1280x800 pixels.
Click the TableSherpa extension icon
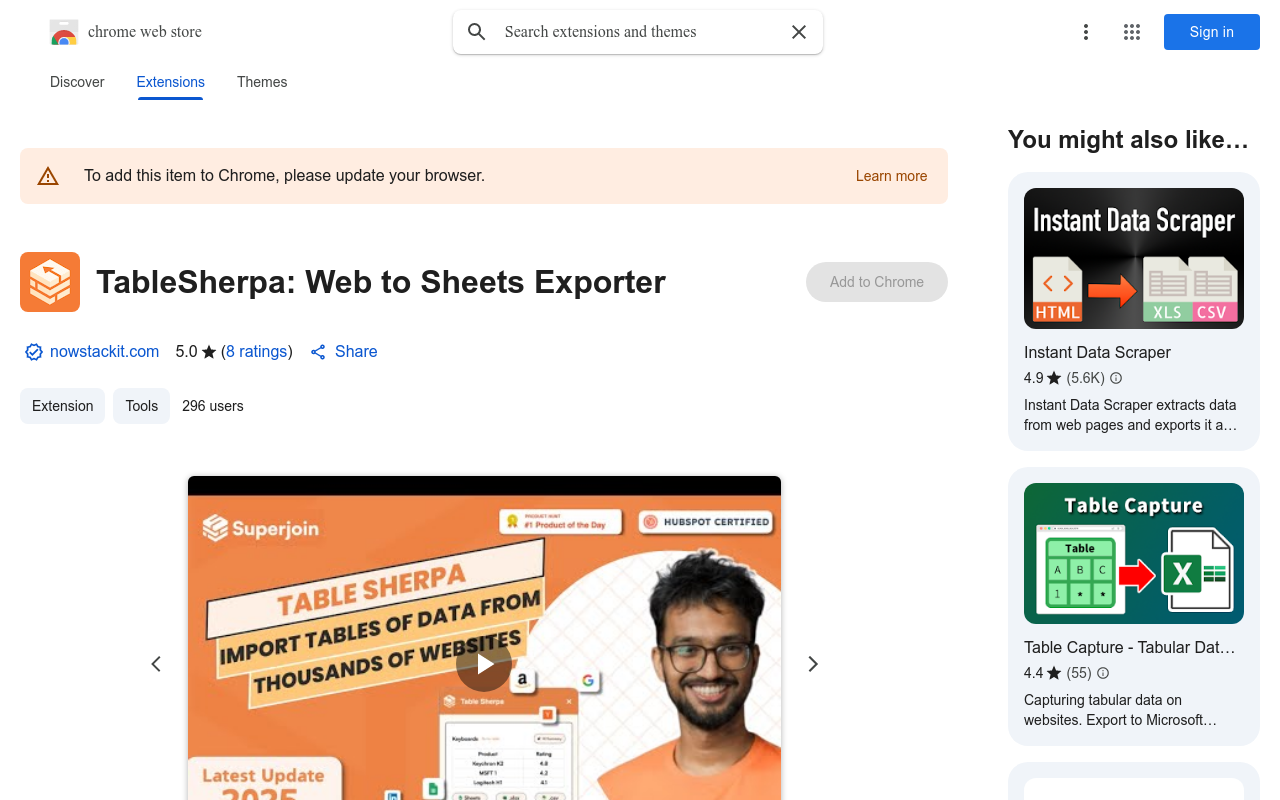coord(50,282)
